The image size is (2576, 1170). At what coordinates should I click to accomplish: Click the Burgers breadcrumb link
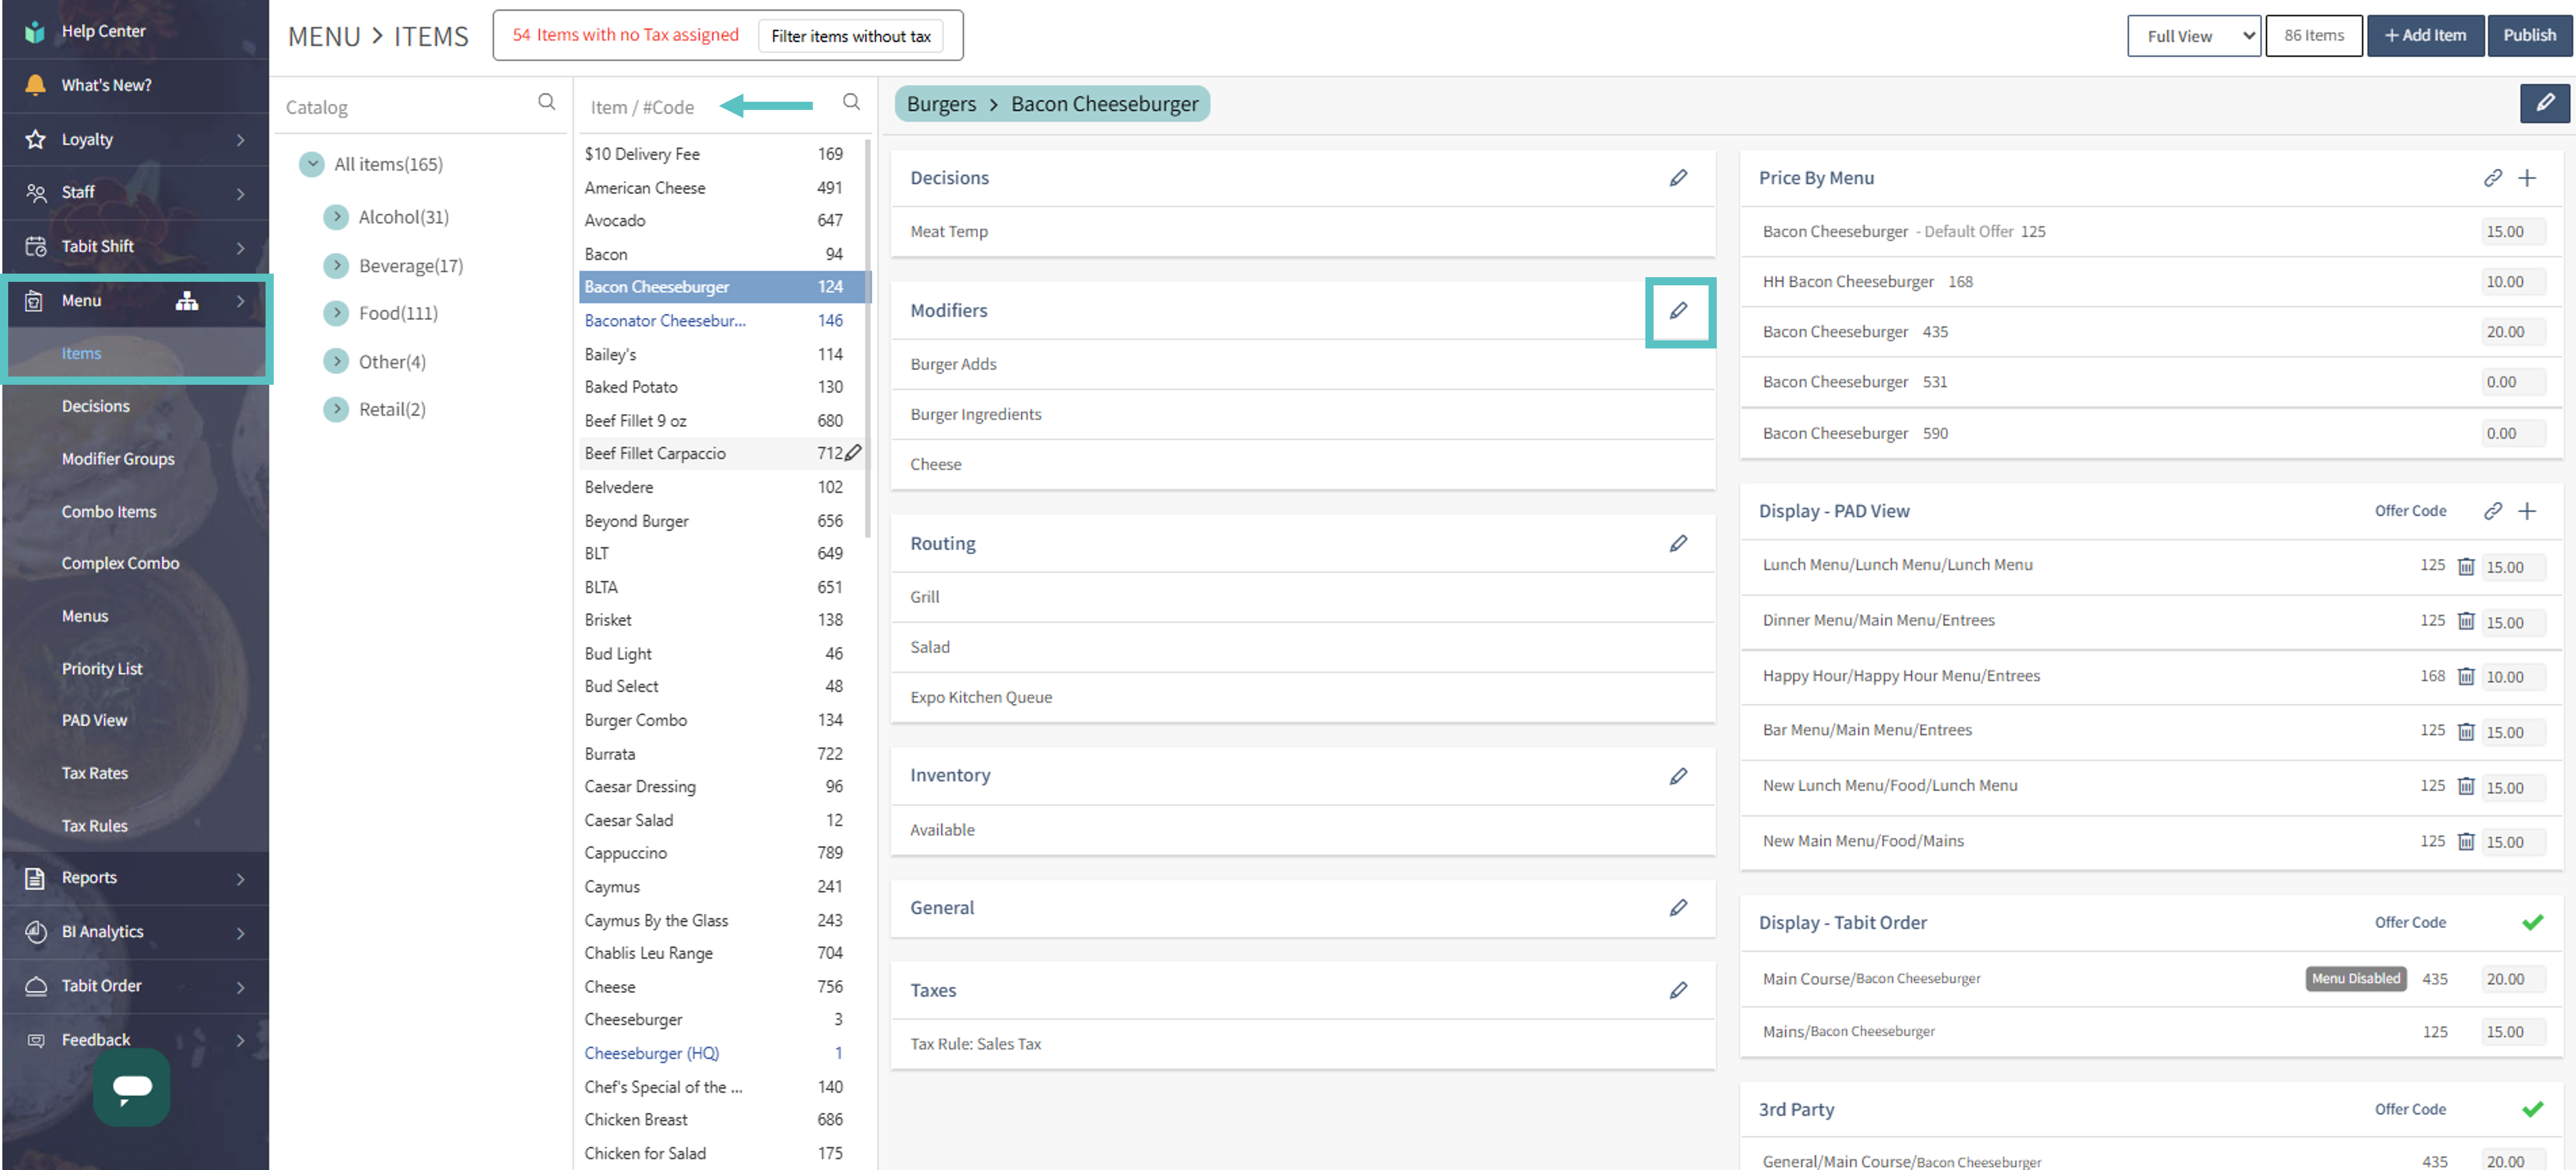pyautogui.click(x=941, y=104)
